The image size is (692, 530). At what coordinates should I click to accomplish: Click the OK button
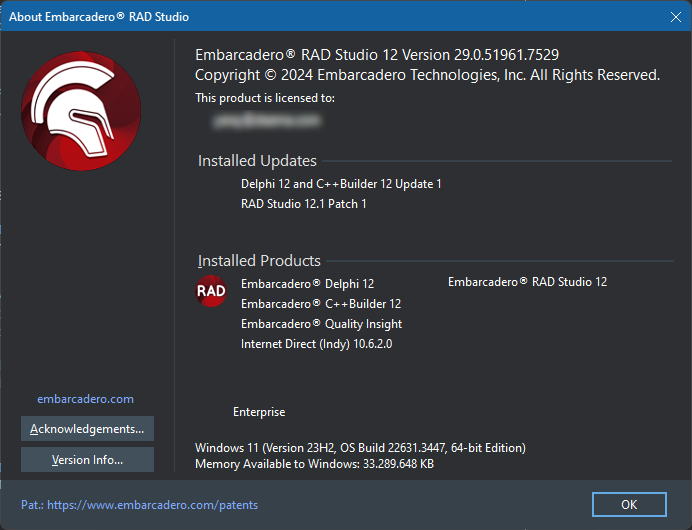(x=629, y=504)
